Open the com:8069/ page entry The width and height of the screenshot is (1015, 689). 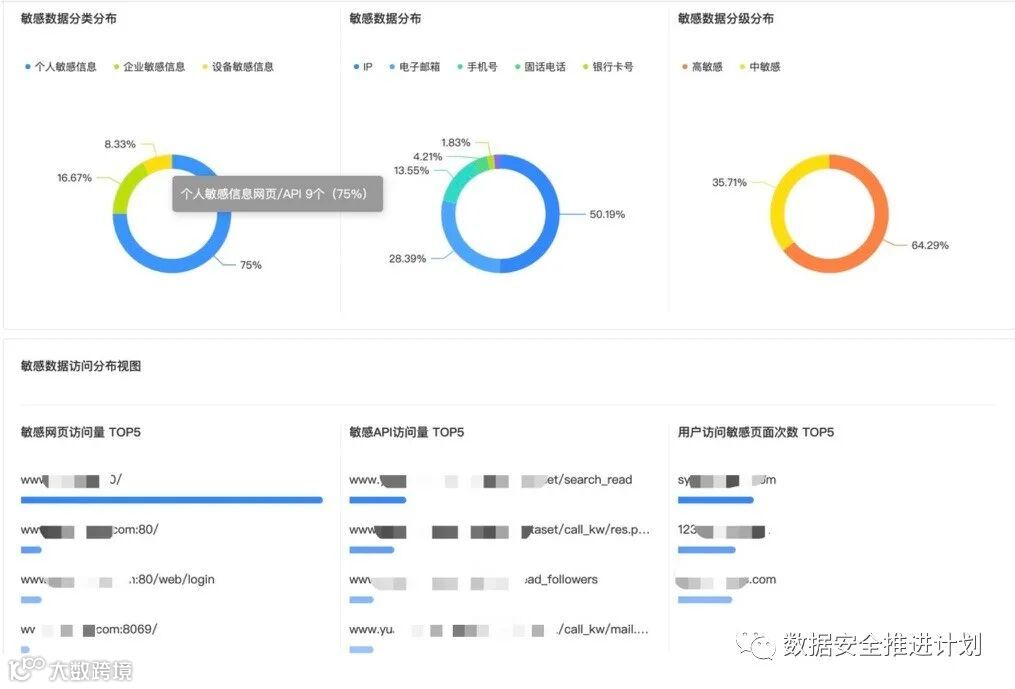89,629
